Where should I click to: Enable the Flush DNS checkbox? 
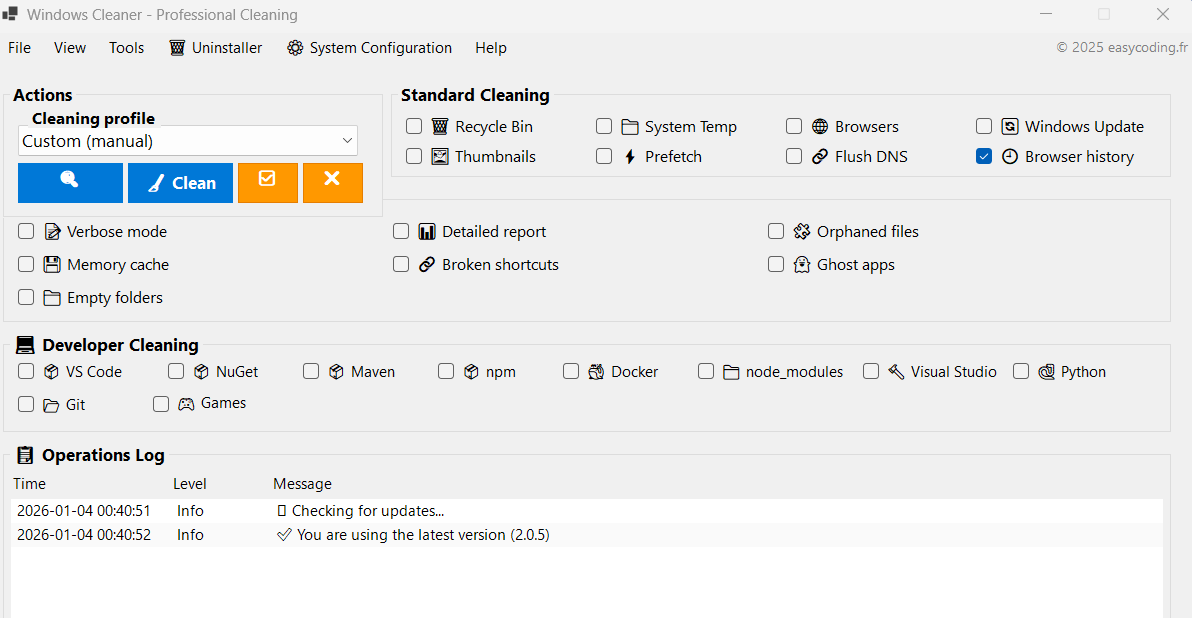tap(794, 157)
